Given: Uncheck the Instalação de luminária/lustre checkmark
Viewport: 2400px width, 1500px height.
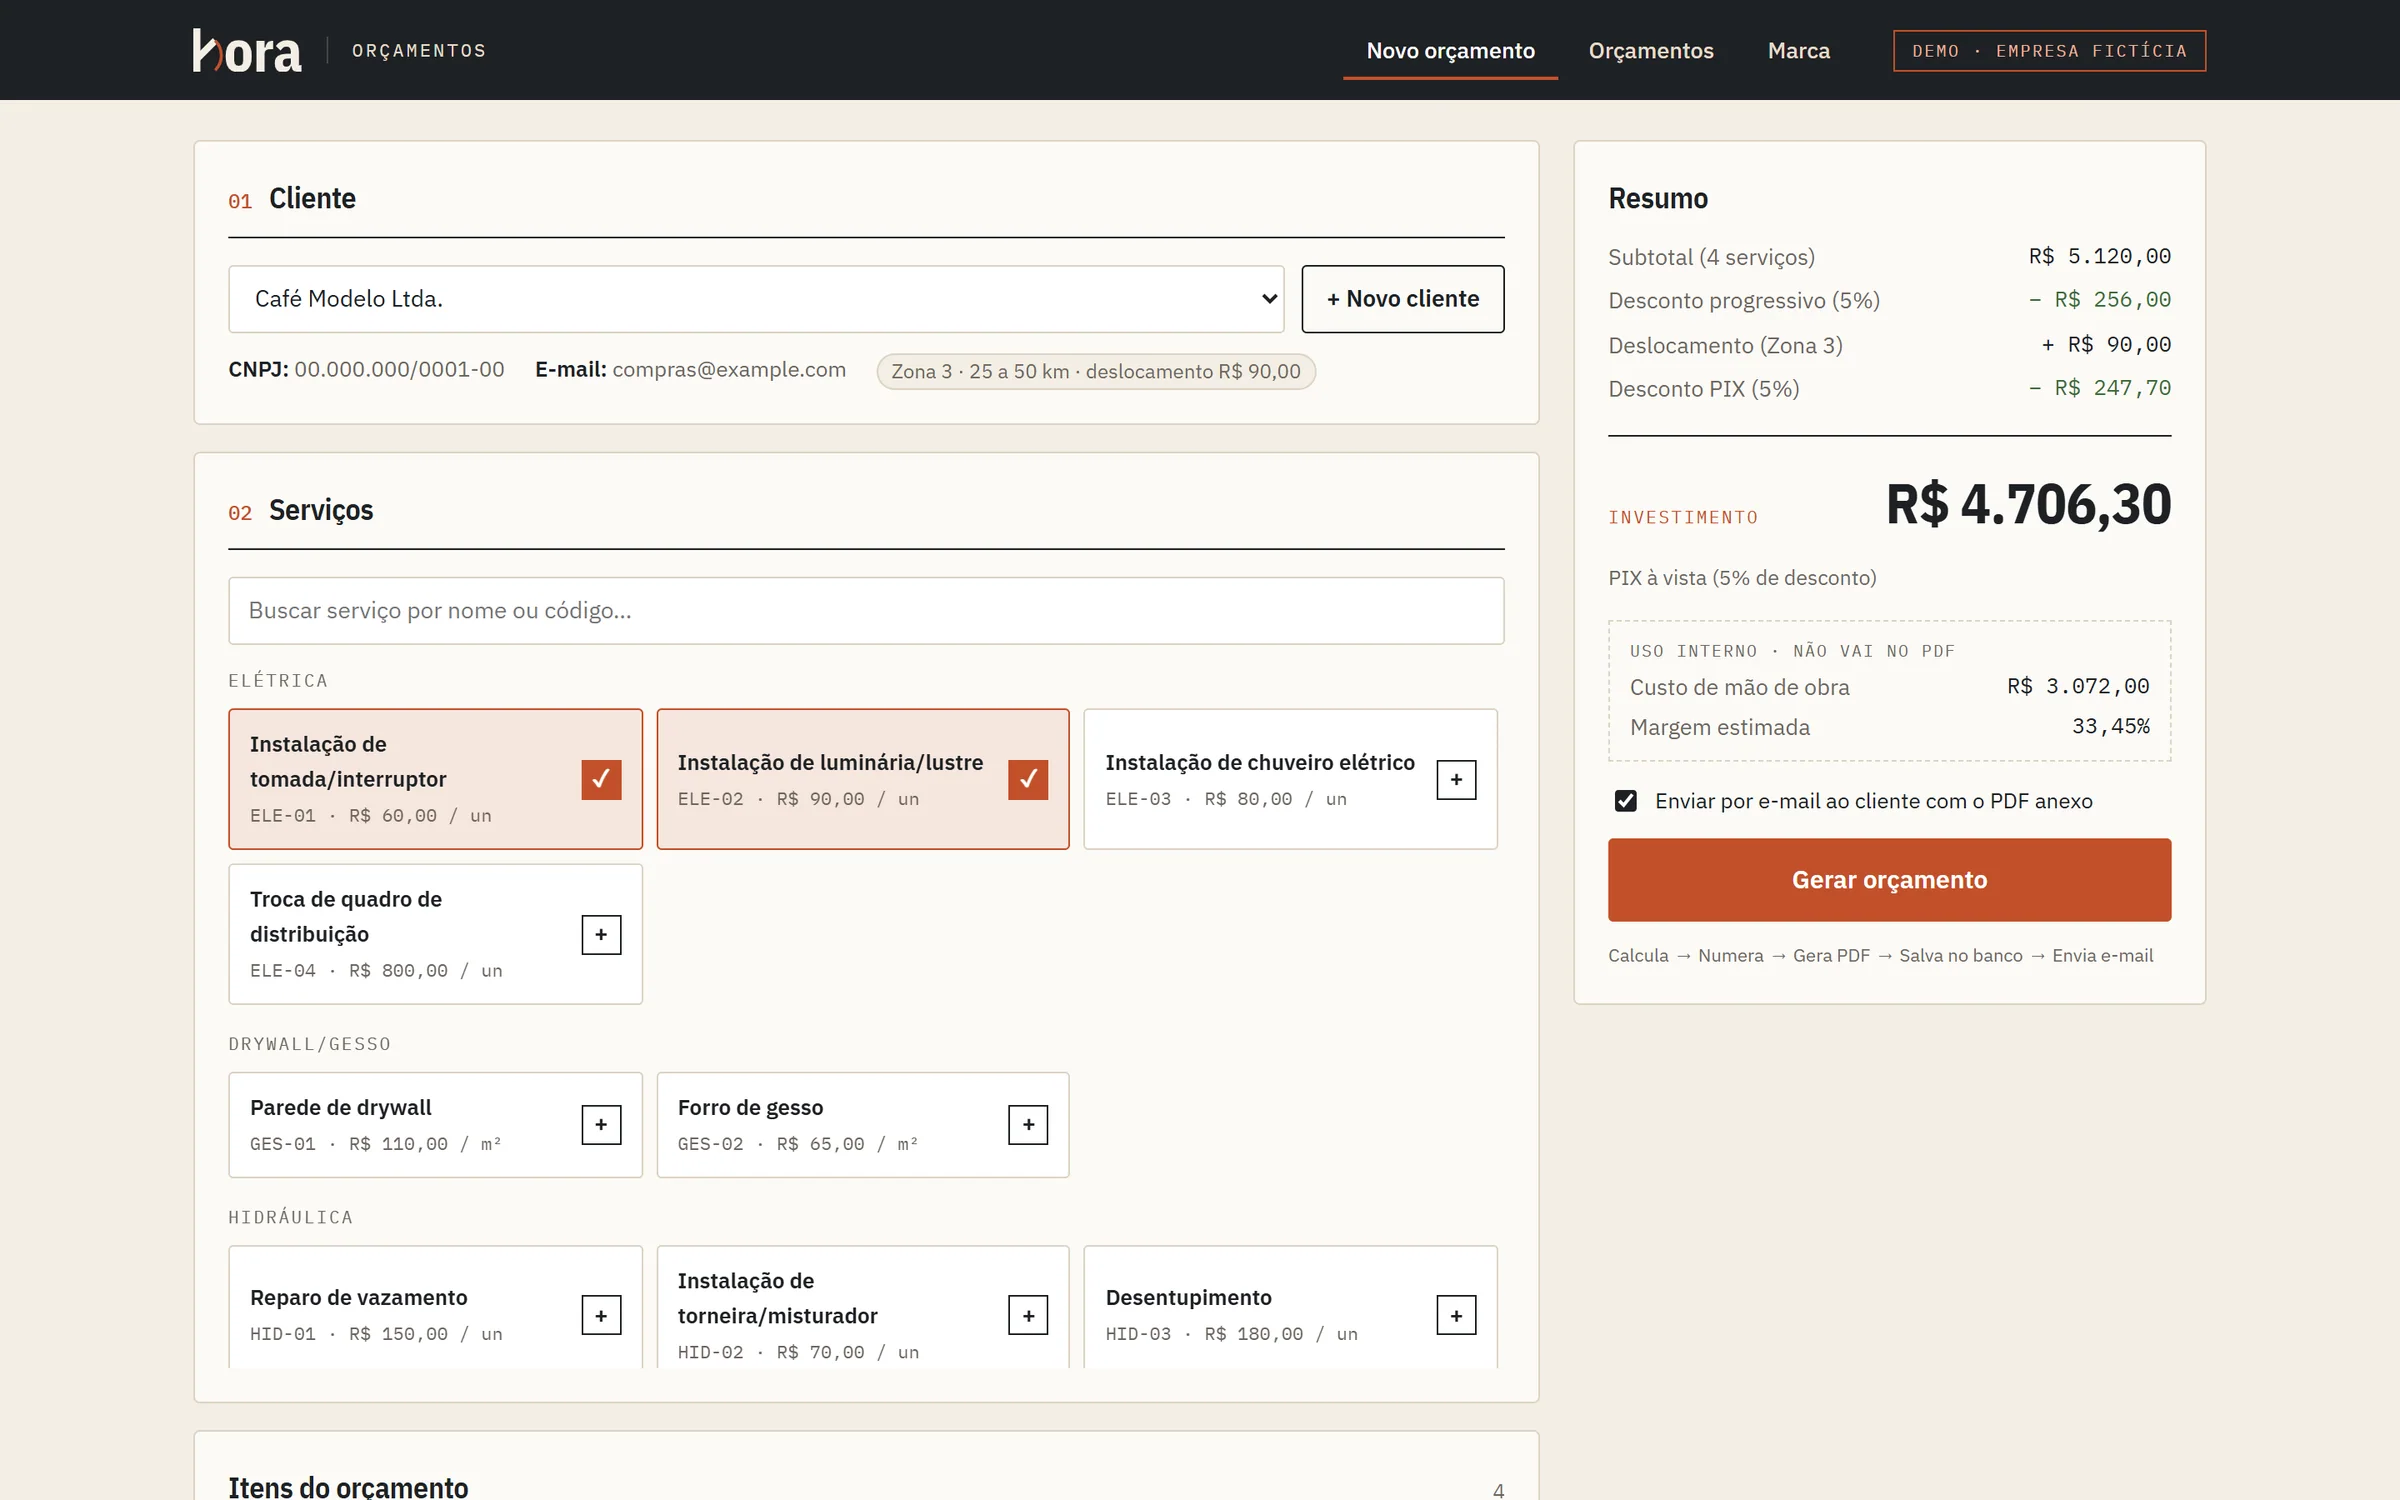Looking at the screenshot, I should [x=1028, y=780].
